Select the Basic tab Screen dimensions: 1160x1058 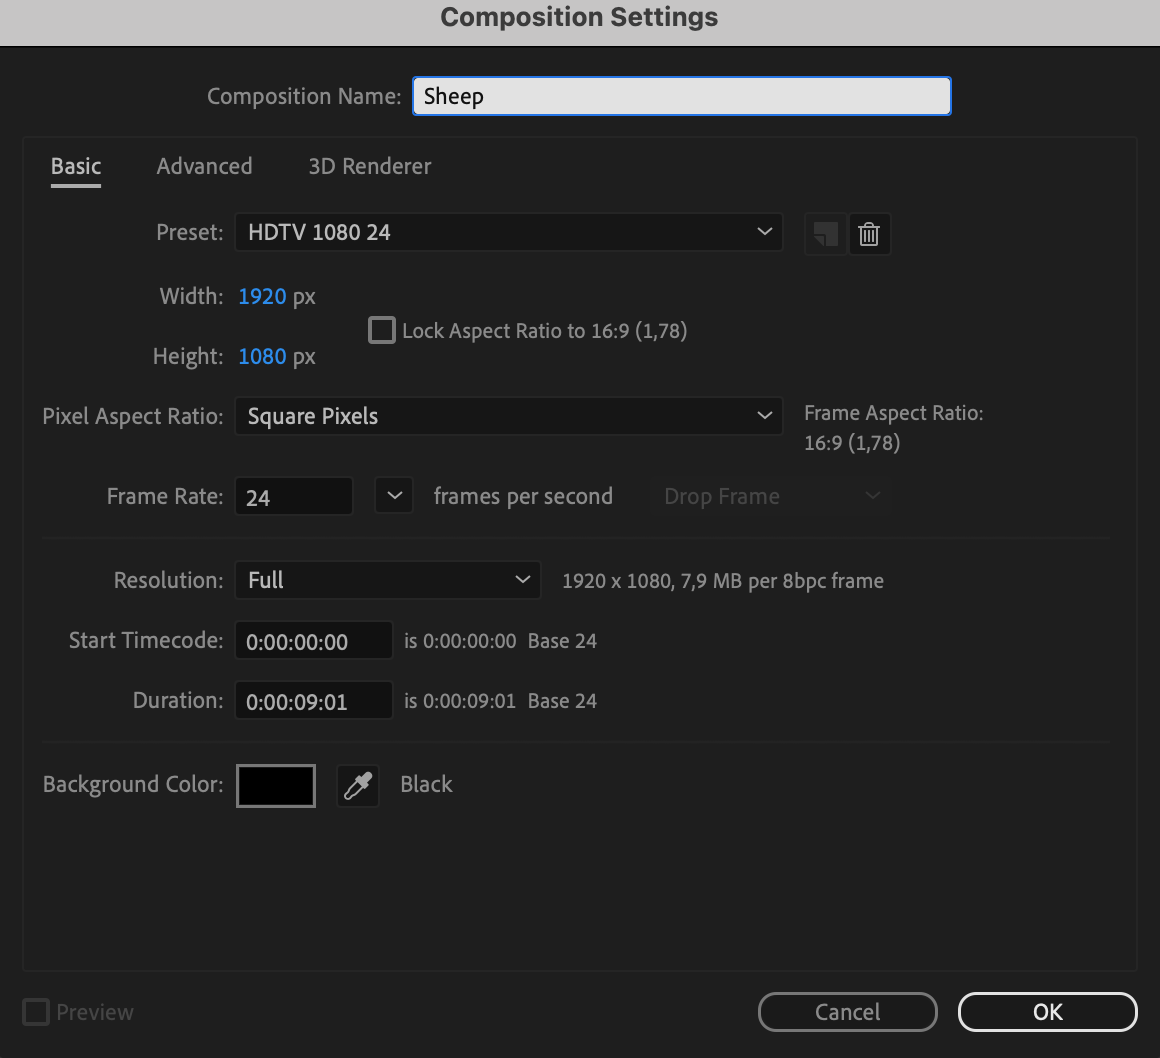76,166
